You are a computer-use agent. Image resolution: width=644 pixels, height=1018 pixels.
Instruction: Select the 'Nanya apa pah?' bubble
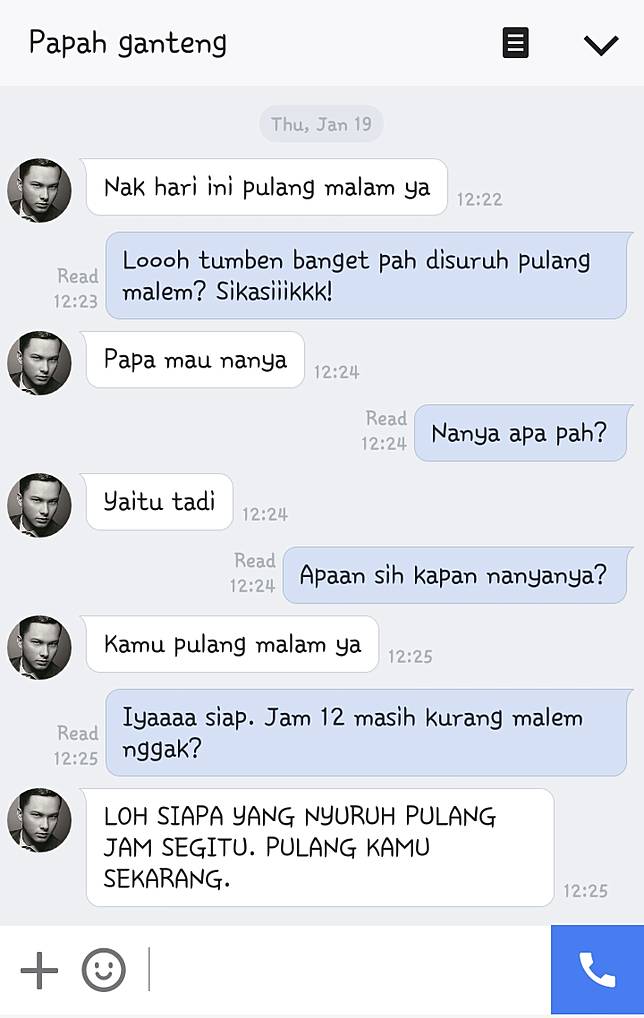click(521, 432)
